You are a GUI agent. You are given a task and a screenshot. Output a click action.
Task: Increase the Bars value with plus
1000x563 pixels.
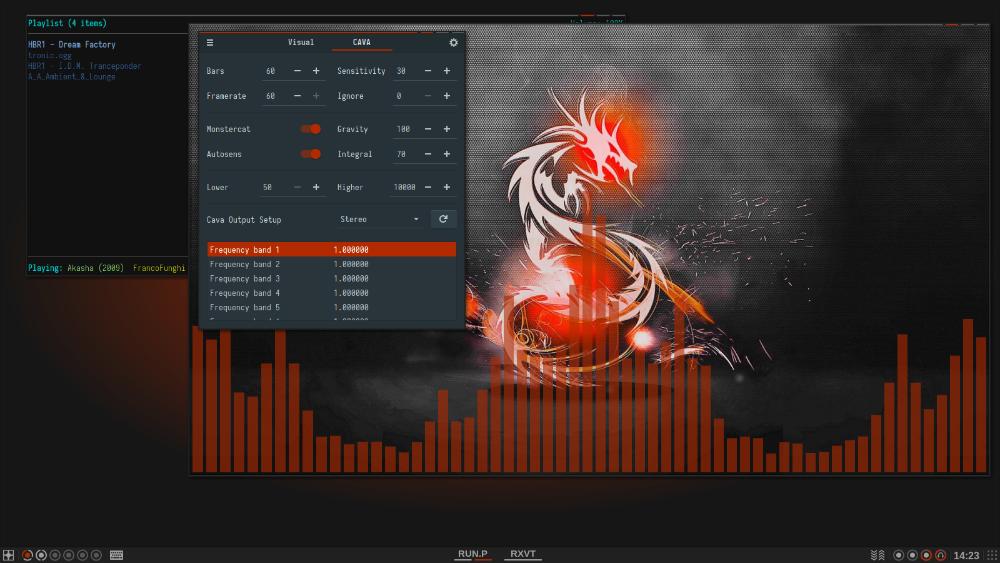pos(316,71)
